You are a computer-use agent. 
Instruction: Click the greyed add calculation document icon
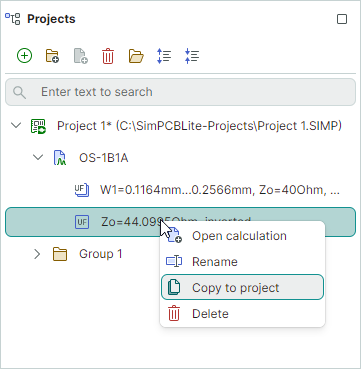click(x=80, y=56)
